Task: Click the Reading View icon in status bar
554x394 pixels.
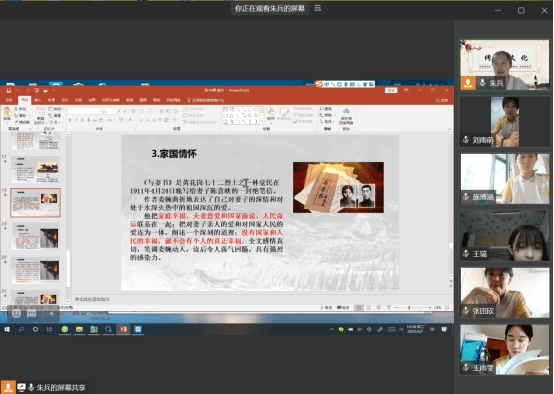Action: (x=379, y=308)
